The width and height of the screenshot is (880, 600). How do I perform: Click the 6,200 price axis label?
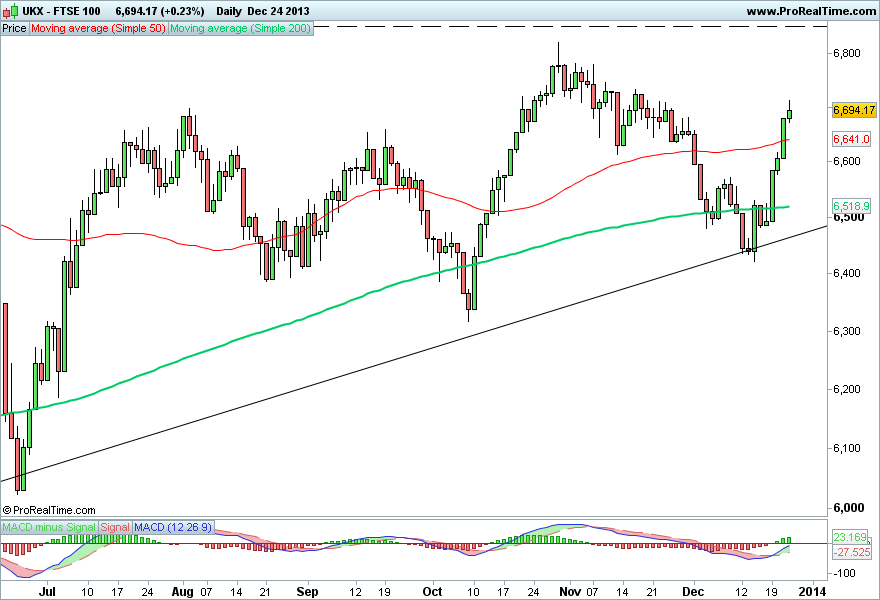click(846, 390)
